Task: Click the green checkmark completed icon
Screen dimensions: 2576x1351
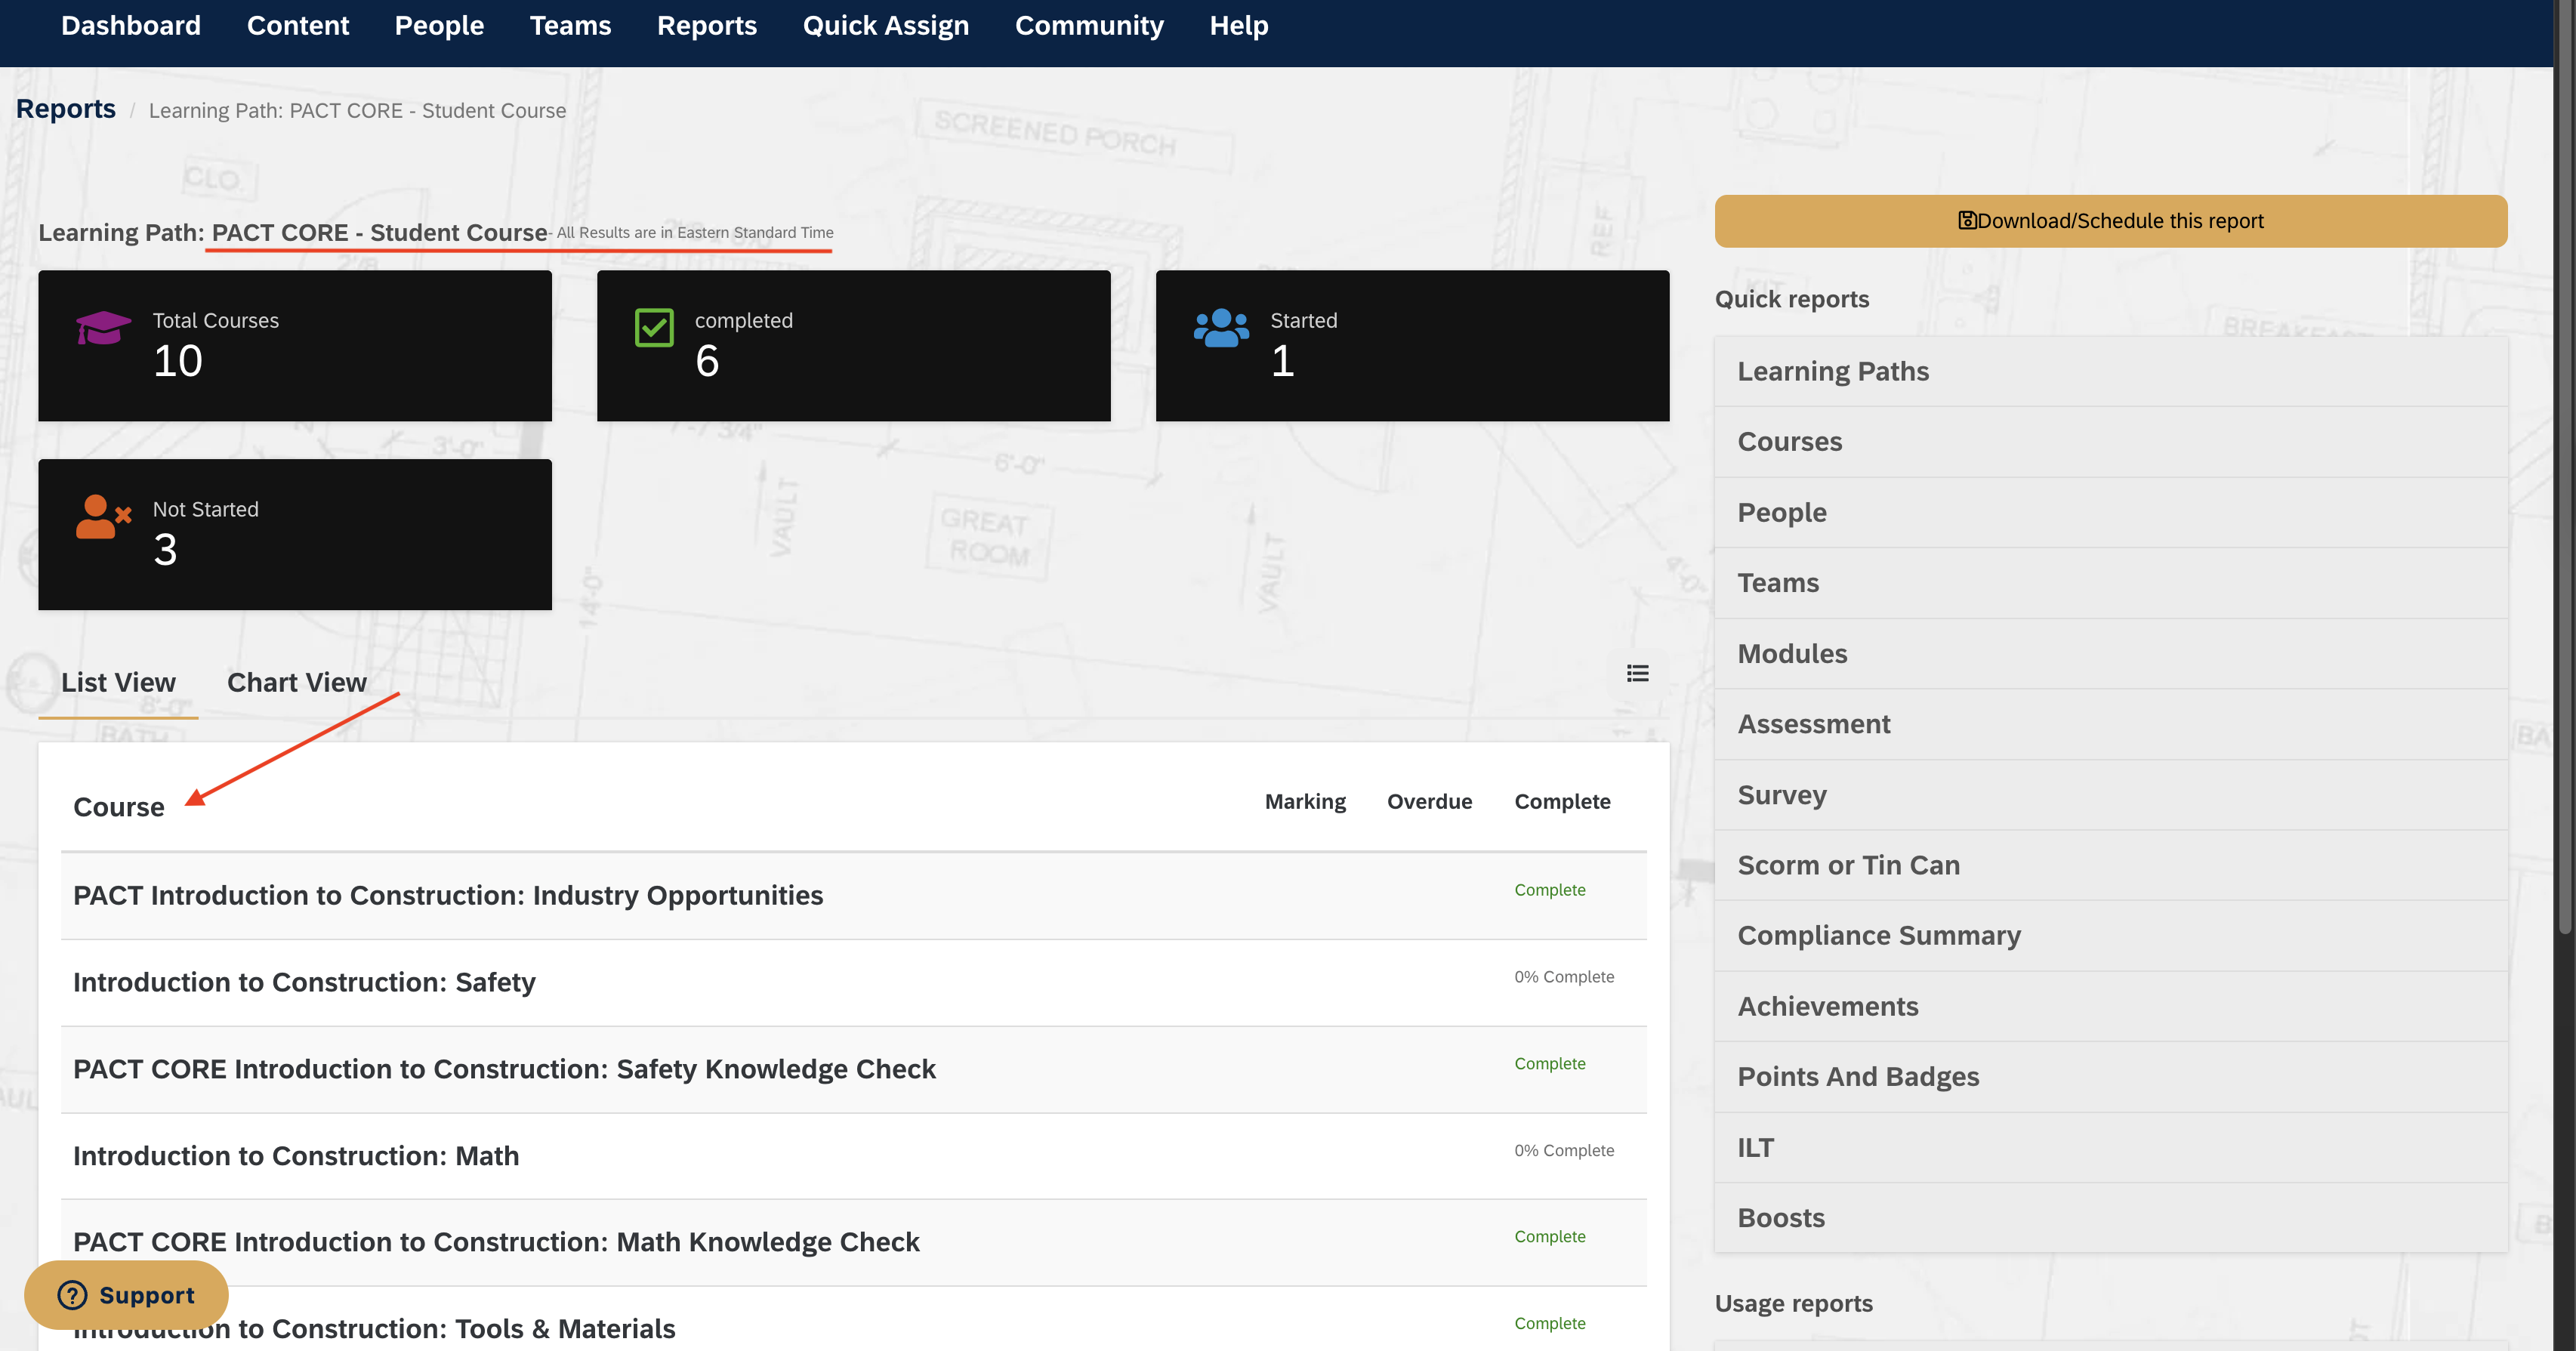Action: (x=654, y=327)
